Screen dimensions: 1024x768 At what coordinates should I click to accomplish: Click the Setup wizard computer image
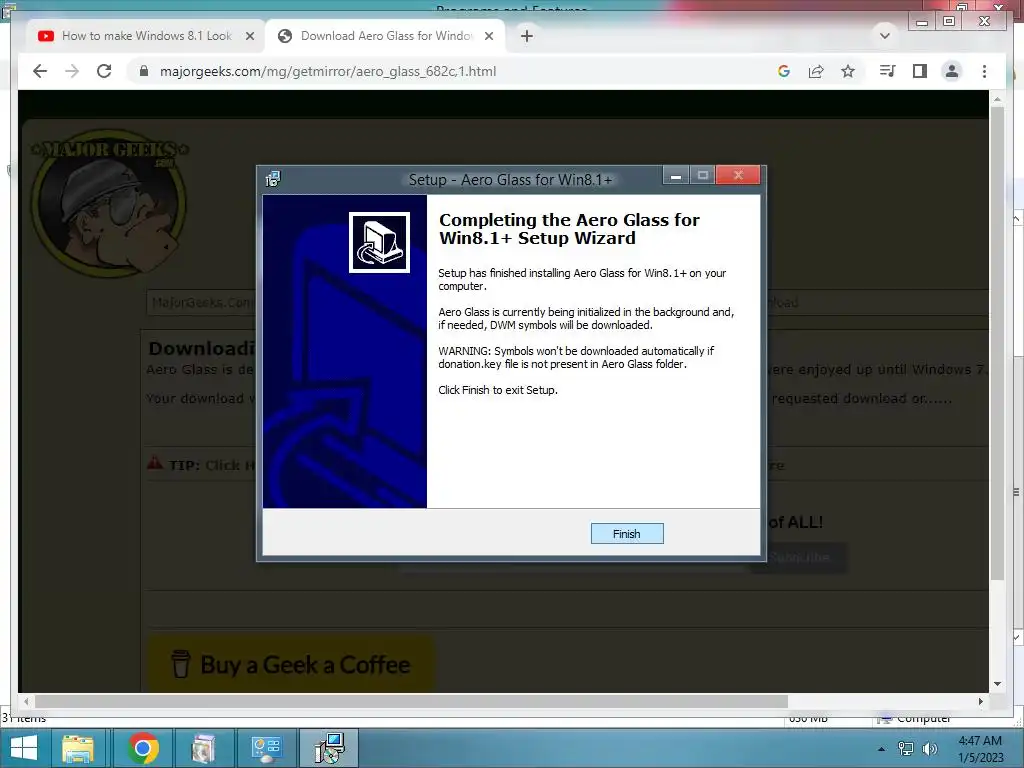coord(379,242)
